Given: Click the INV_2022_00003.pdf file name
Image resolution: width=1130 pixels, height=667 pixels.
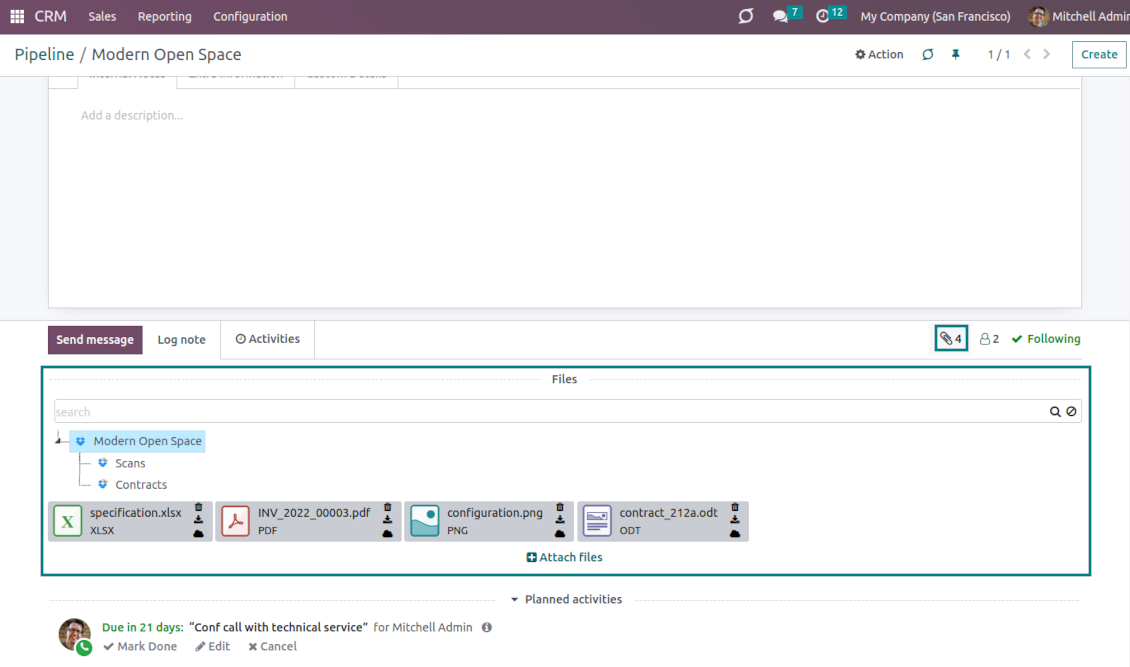Looking at the screenshot, I should click(x=314, y=513).
